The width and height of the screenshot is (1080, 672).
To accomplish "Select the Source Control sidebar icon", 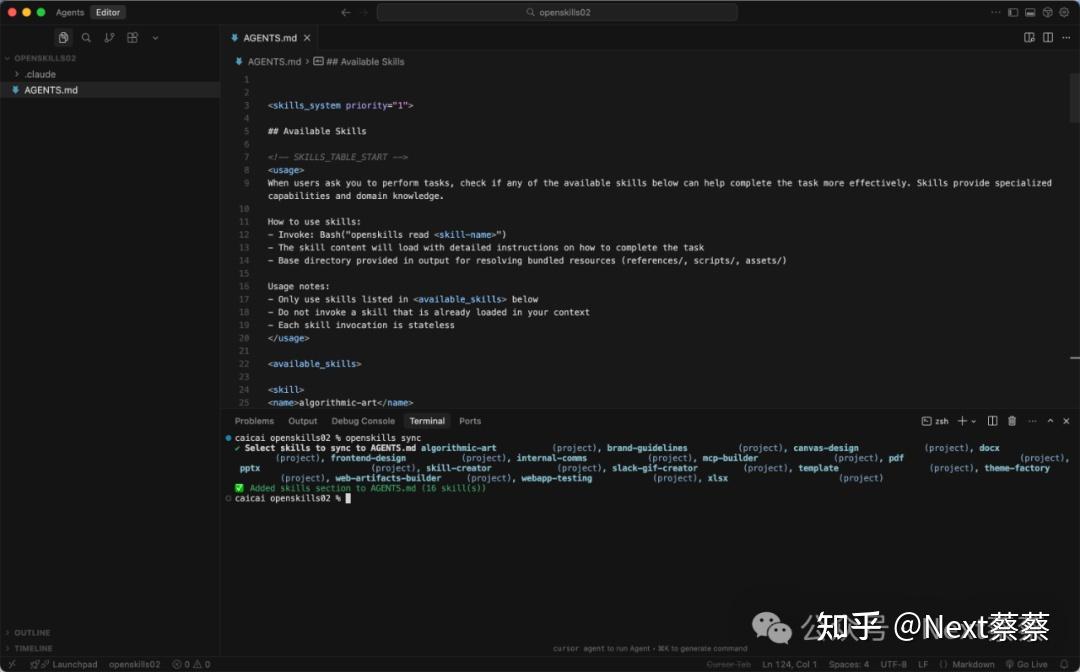I will pyautogui.click(x=110, y=37).
